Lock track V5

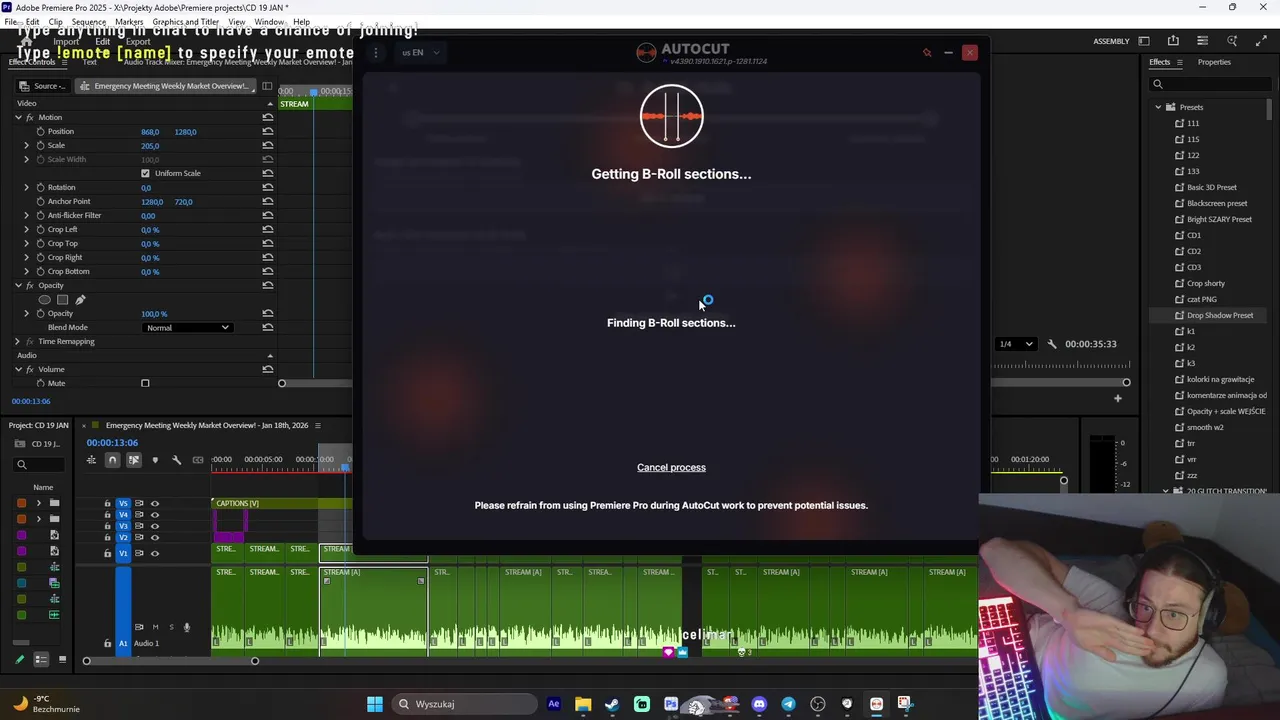[107, 503]
